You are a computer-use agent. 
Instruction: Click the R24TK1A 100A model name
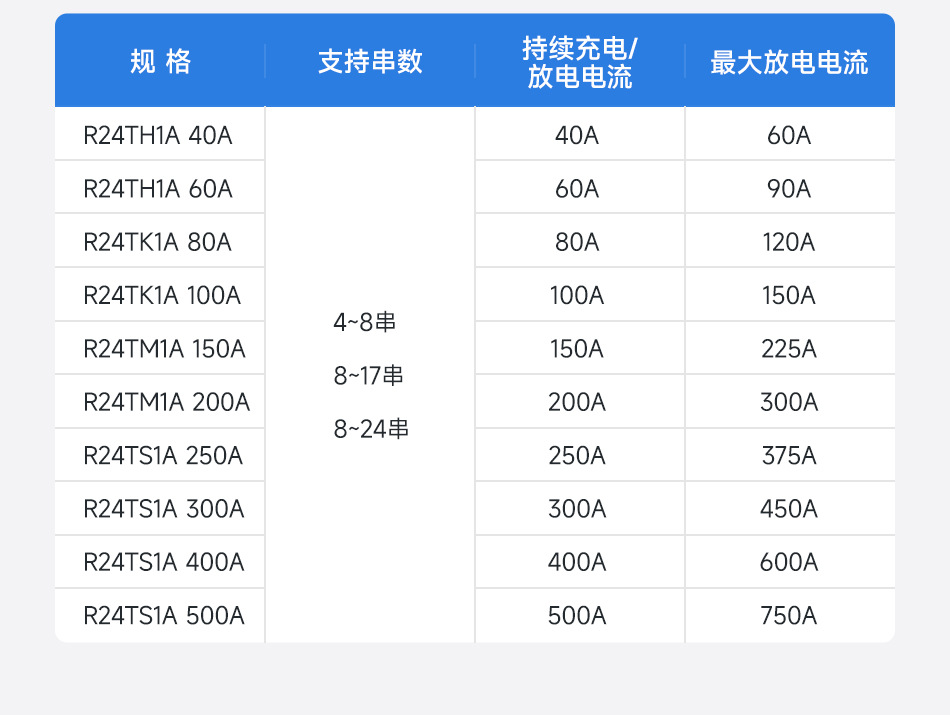pyautogui.click(x=162, y=295)
